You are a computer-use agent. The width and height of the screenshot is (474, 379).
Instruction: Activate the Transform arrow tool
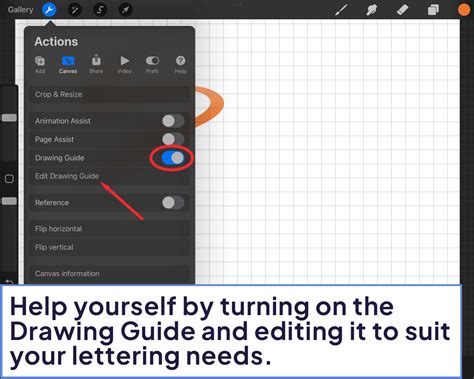(125, 10)
